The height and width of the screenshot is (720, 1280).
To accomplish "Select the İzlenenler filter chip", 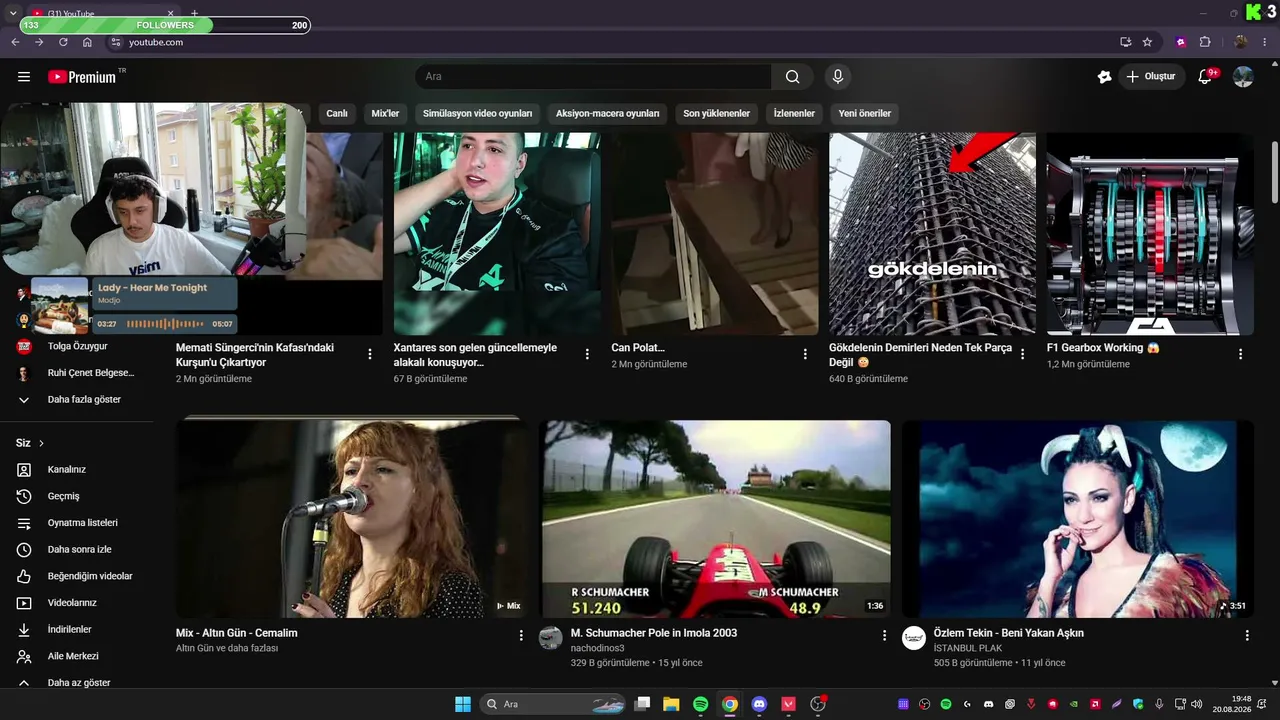I will 794,114.
